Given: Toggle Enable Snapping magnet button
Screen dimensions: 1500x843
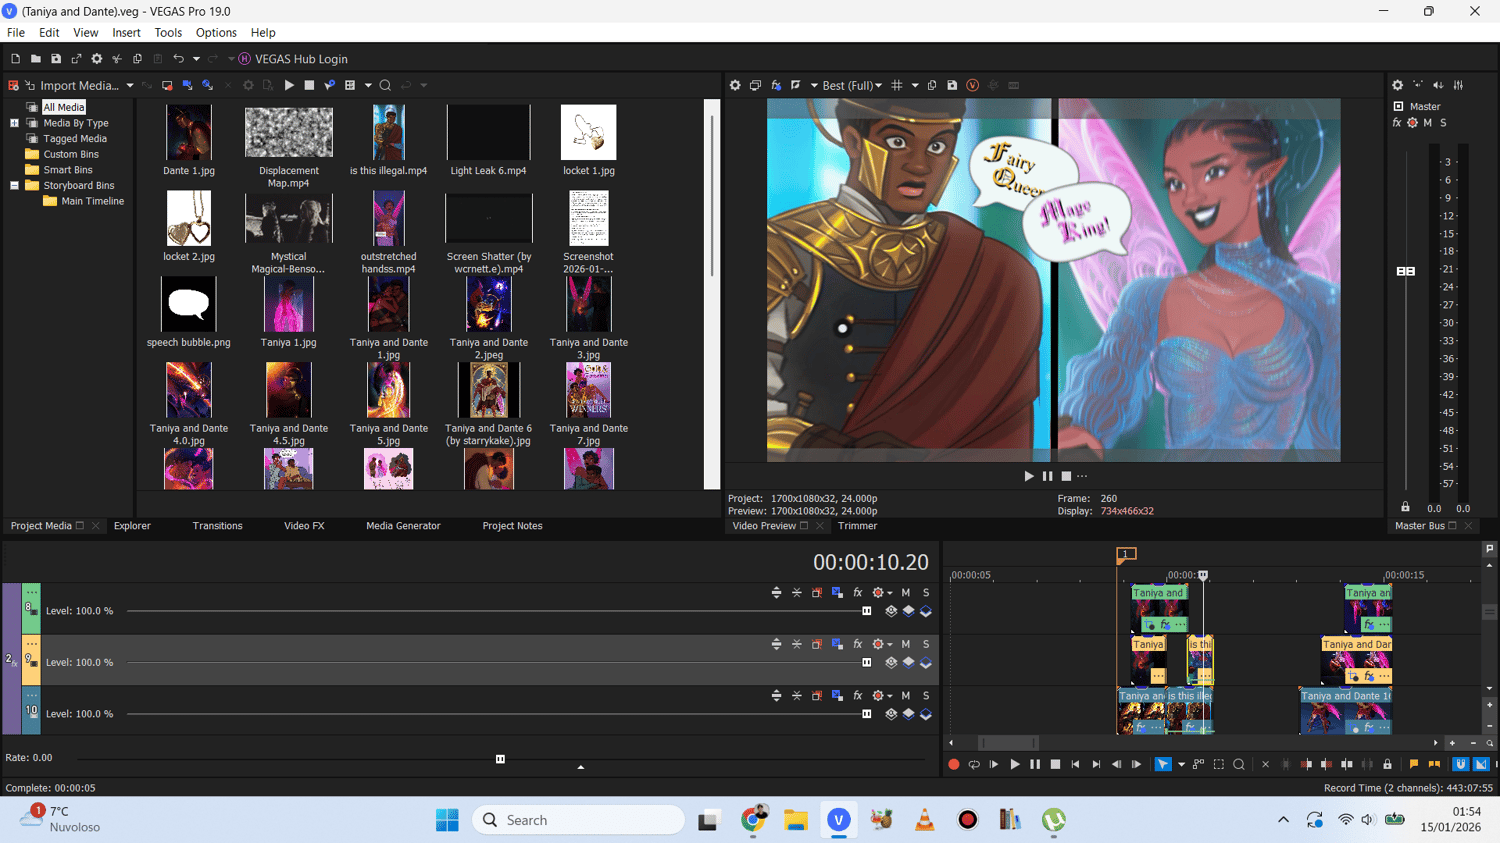Looking at the screenshot, I should click(x=1461, y=765).
